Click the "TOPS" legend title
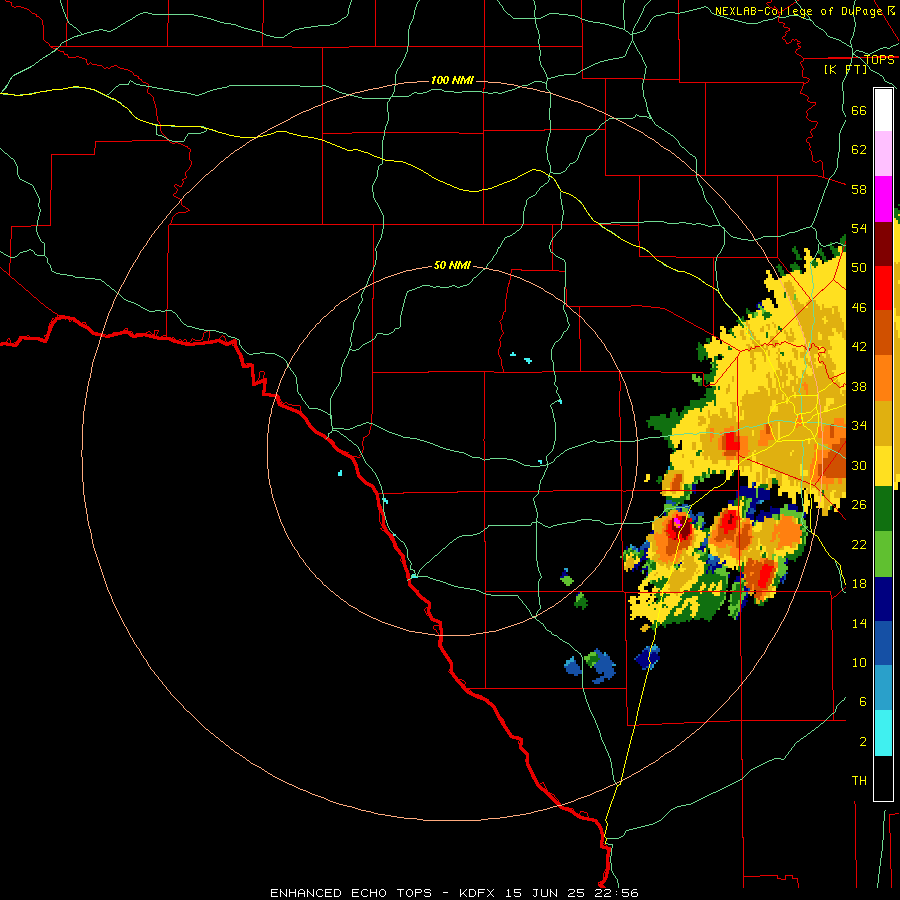Screen dimensions: 900x900 (x=879, y=59)
